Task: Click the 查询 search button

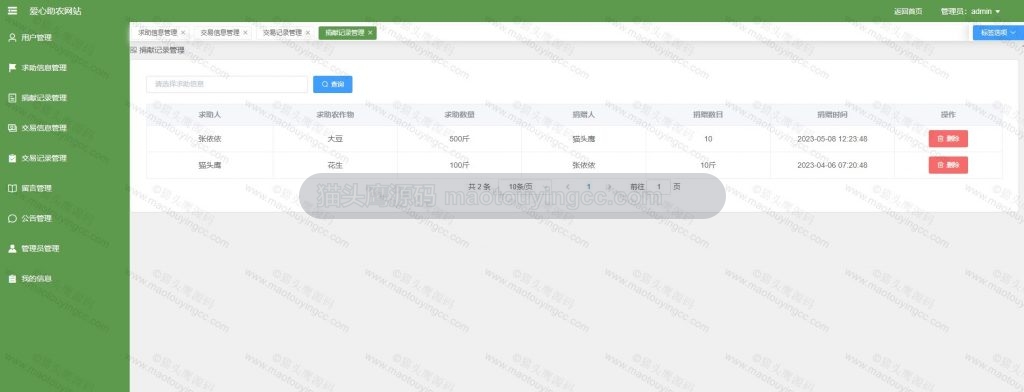Action: [x=332, y=84]
